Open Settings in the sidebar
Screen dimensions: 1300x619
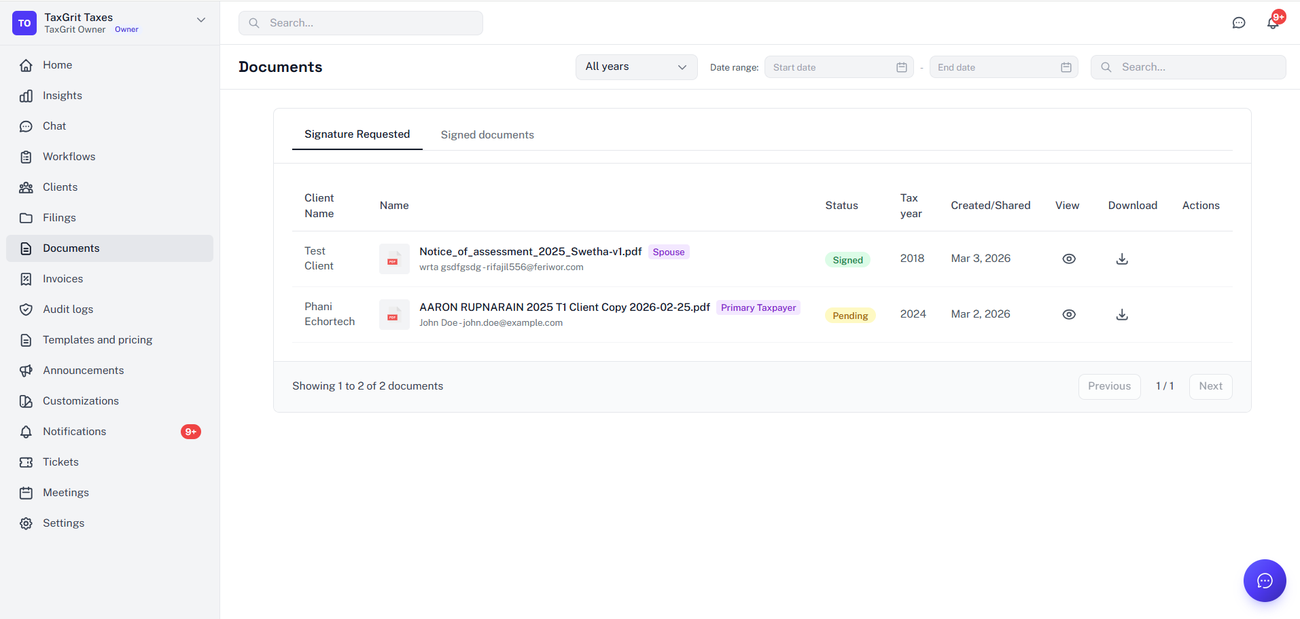click(x=109, y=523)
